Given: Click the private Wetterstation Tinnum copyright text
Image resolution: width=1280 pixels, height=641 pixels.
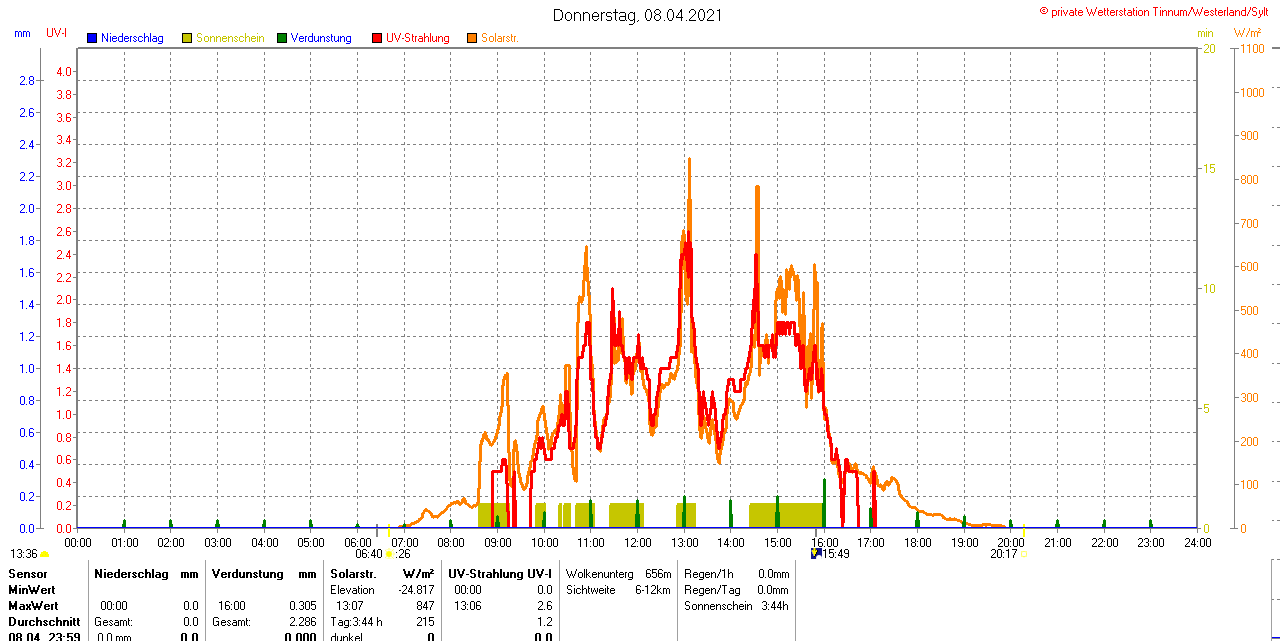Looking at the screenshot, I should [x=1158, y=11].
